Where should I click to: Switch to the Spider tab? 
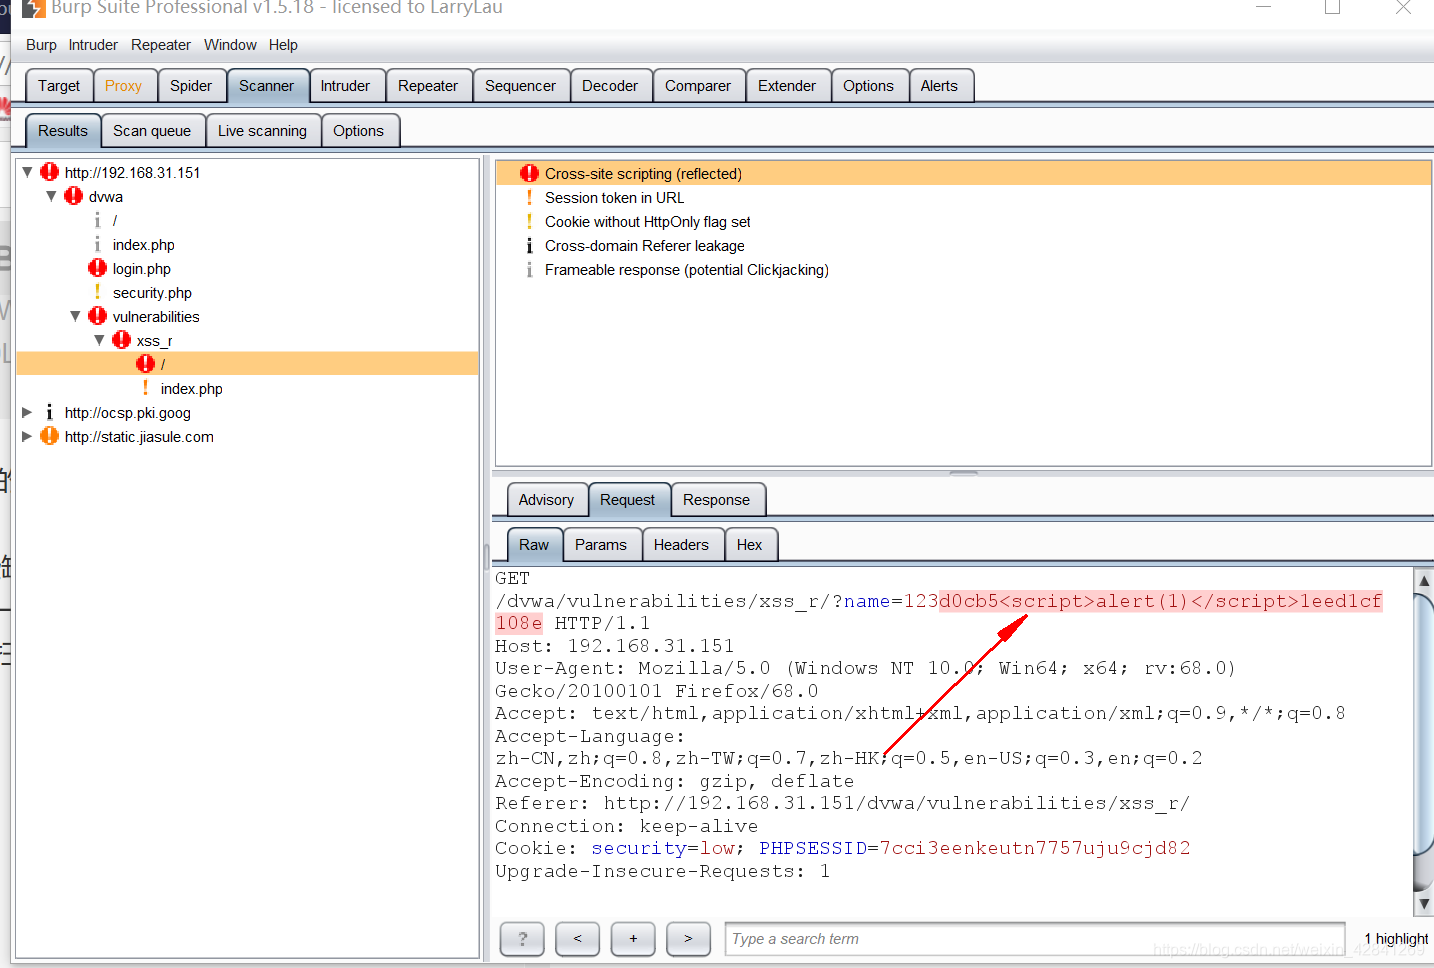tap(191, 86)
